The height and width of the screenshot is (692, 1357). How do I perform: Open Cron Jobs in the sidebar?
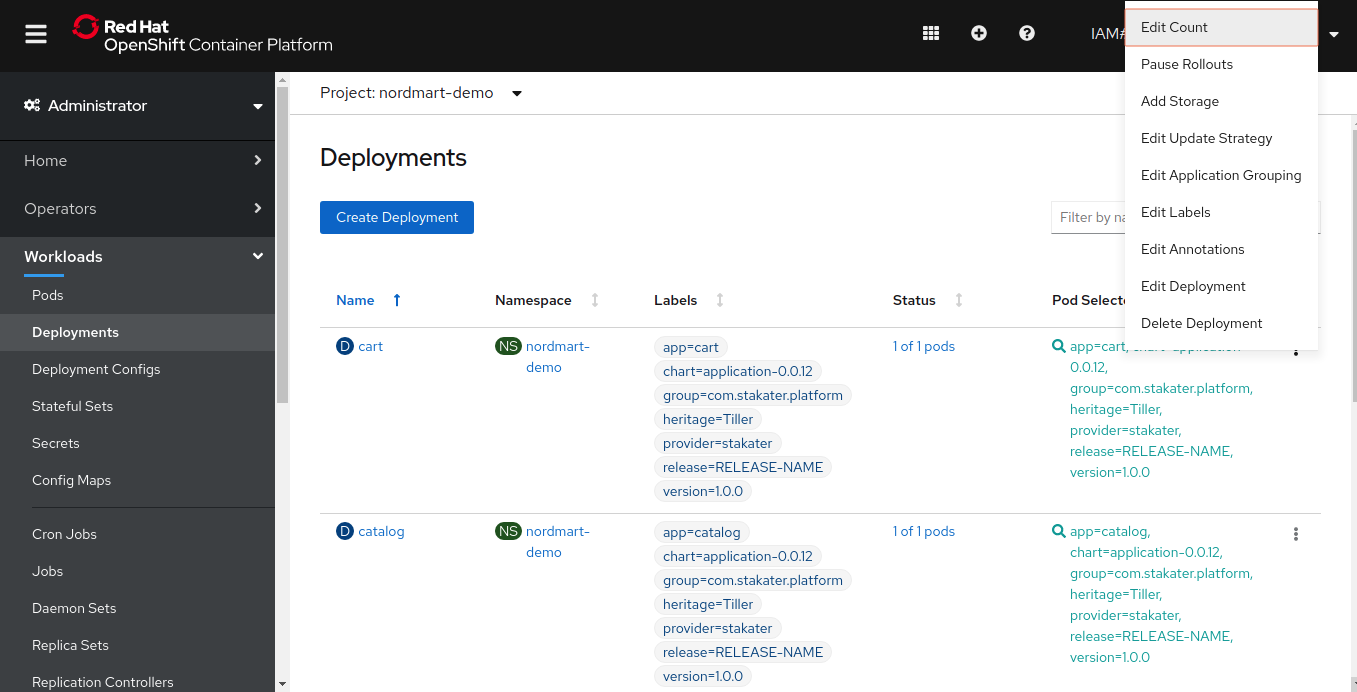(x=137, y=534)
